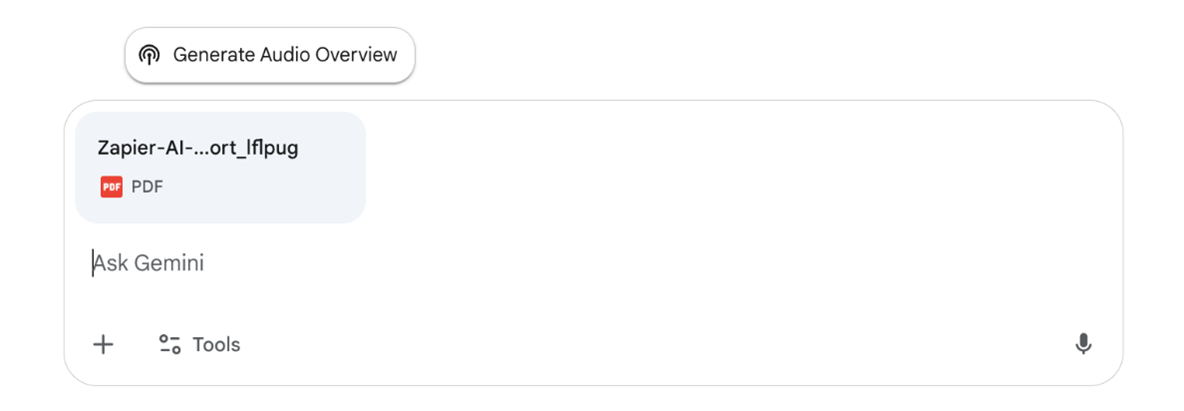1184x411 pixels.
Task: Open the Tools menu
Action: [x=199, y=344]
